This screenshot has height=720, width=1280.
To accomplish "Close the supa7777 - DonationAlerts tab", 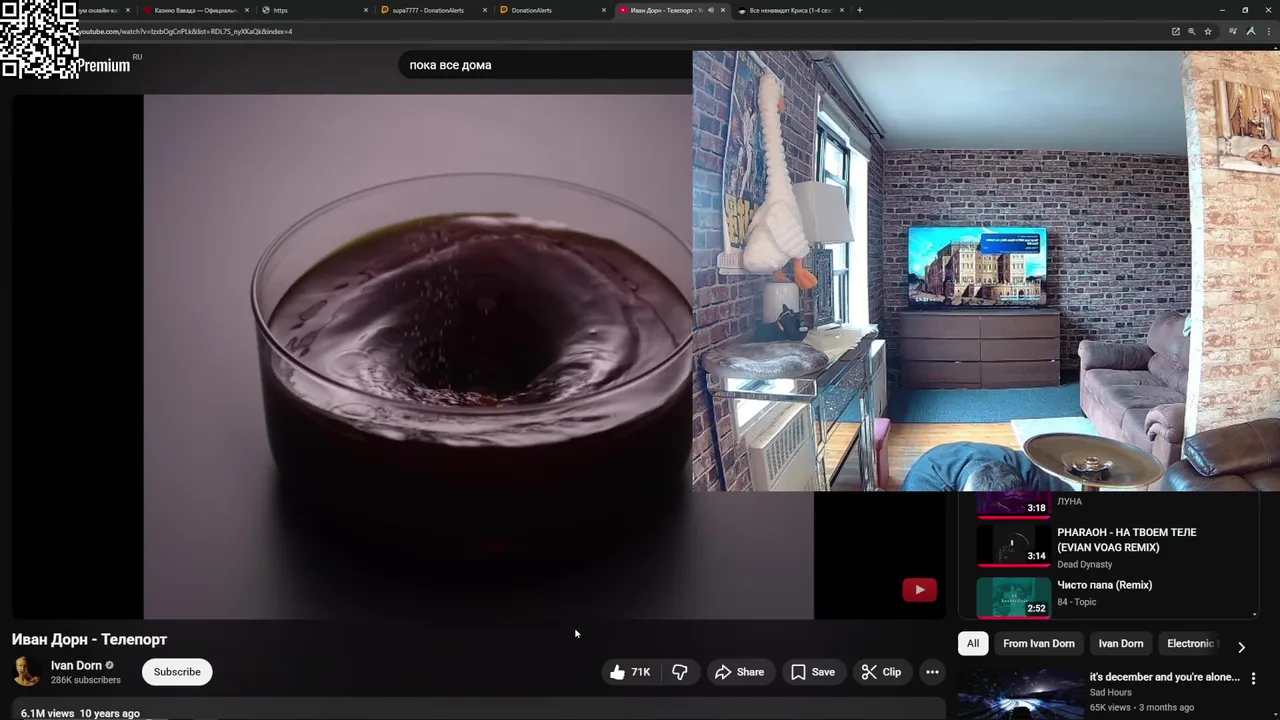I will click(485, 10).
